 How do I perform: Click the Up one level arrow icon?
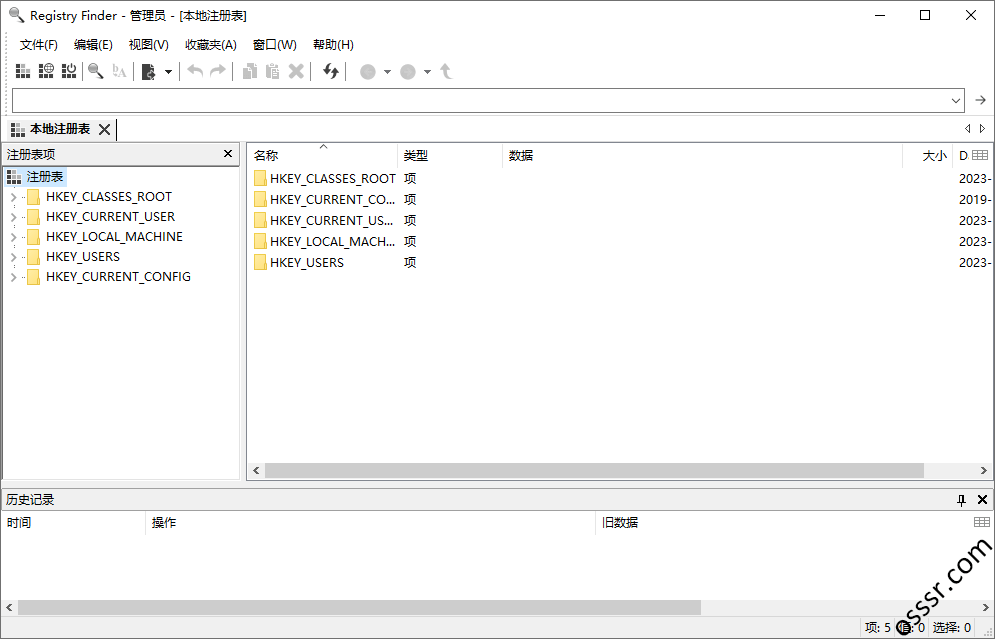(446, 71)
